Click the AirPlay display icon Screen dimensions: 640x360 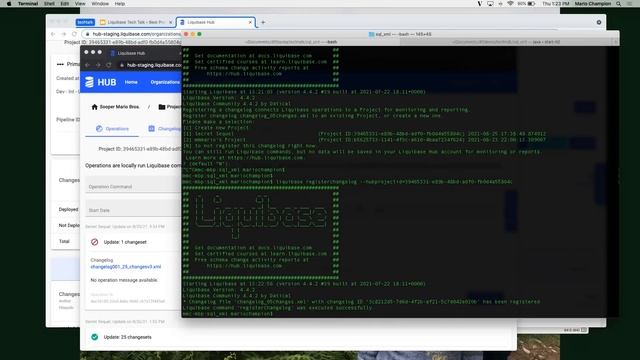point(490,4)
